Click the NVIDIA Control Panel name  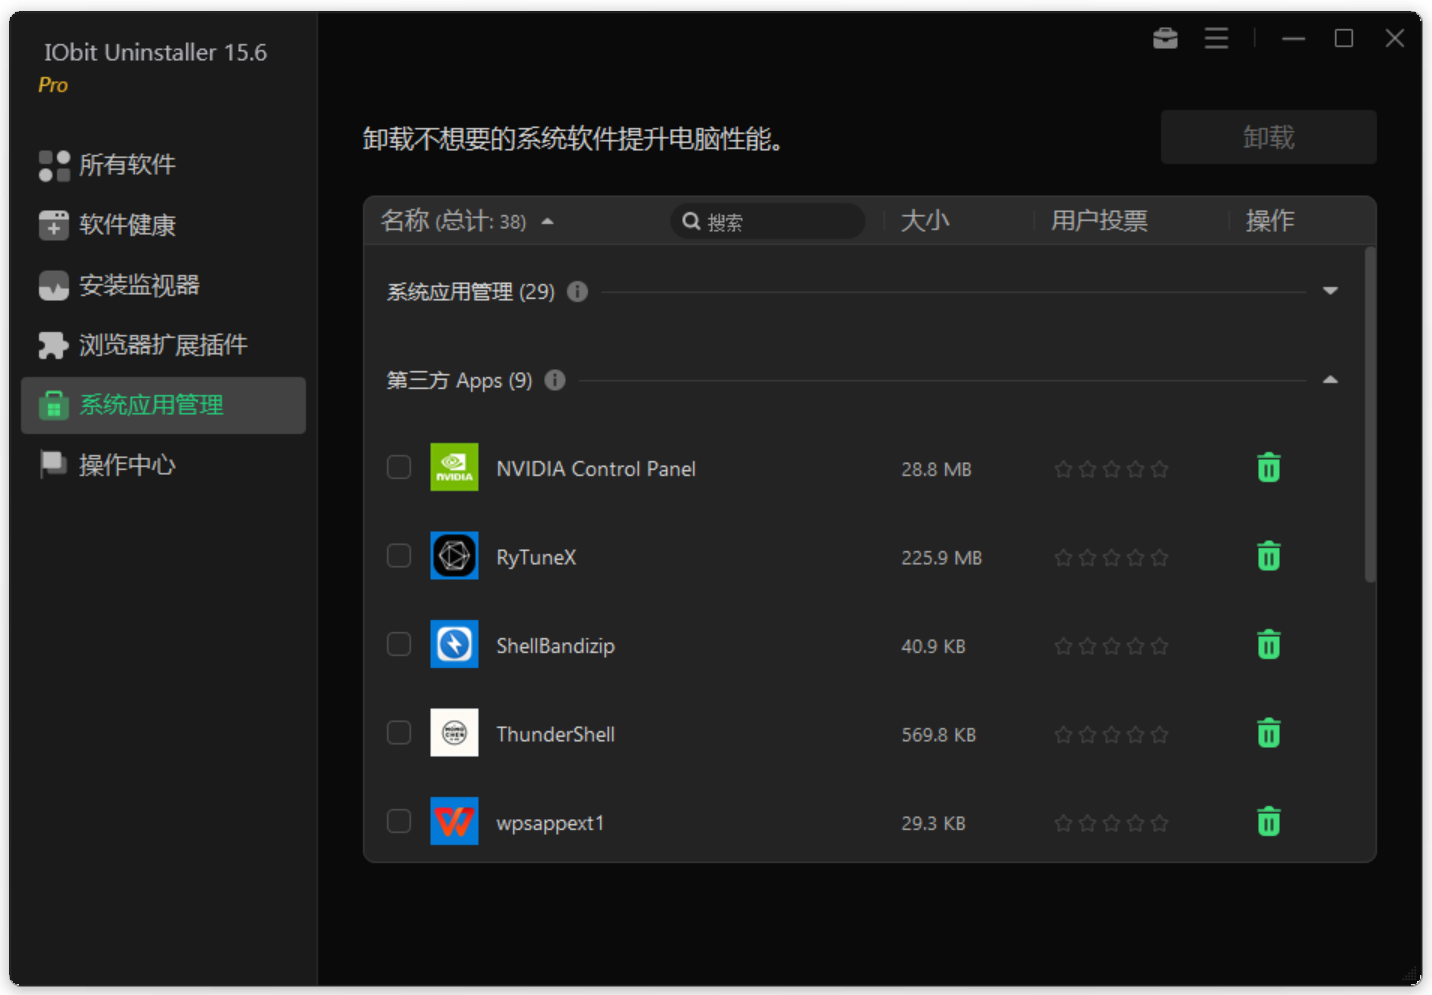596,468
